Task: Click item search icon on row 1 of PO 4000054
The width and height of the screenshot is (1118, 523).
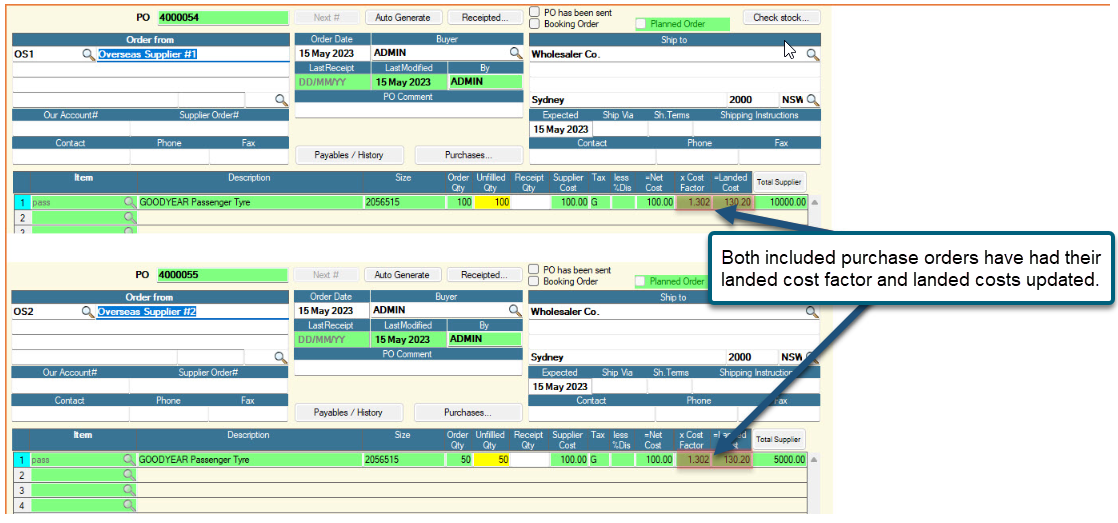Action: (130, 202)
